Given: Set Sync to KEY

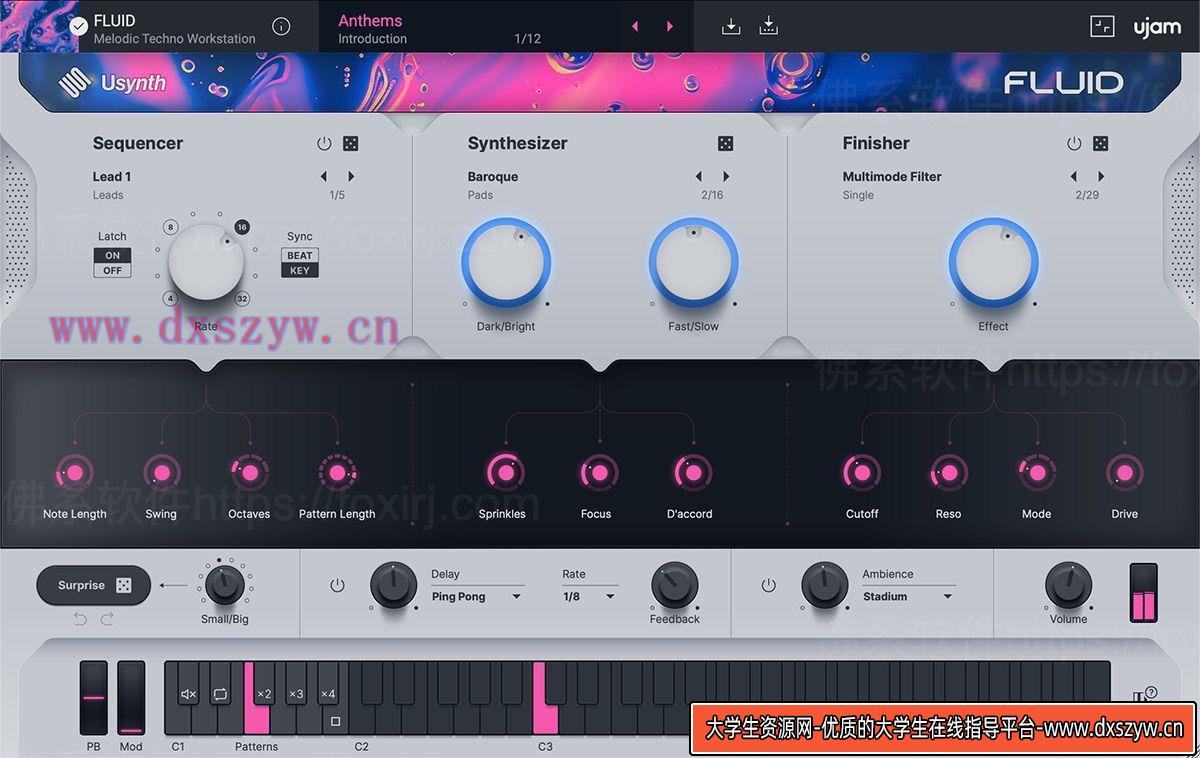Looking at the screenshot, I should (x=300, y=270).
